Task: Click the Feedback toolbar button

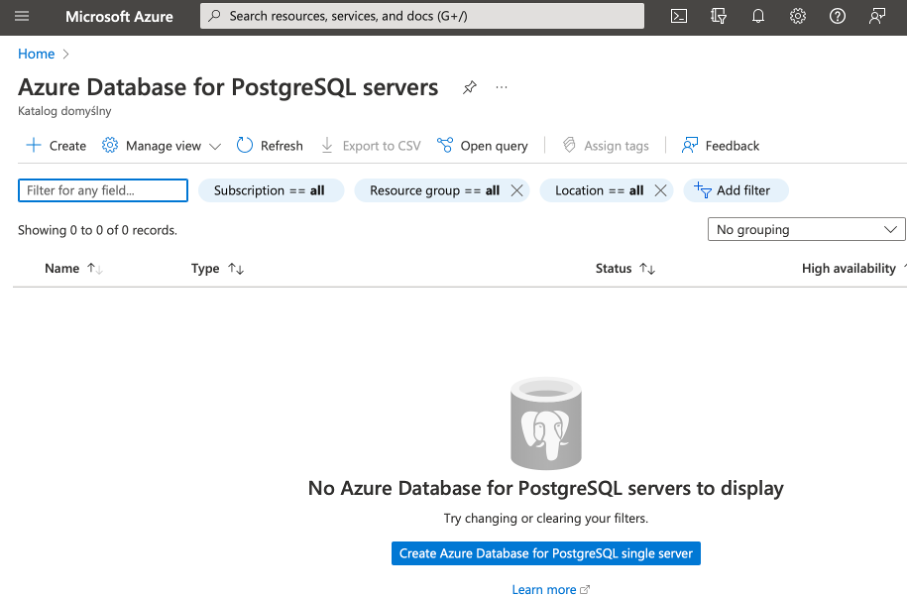Action: [720, 145]
